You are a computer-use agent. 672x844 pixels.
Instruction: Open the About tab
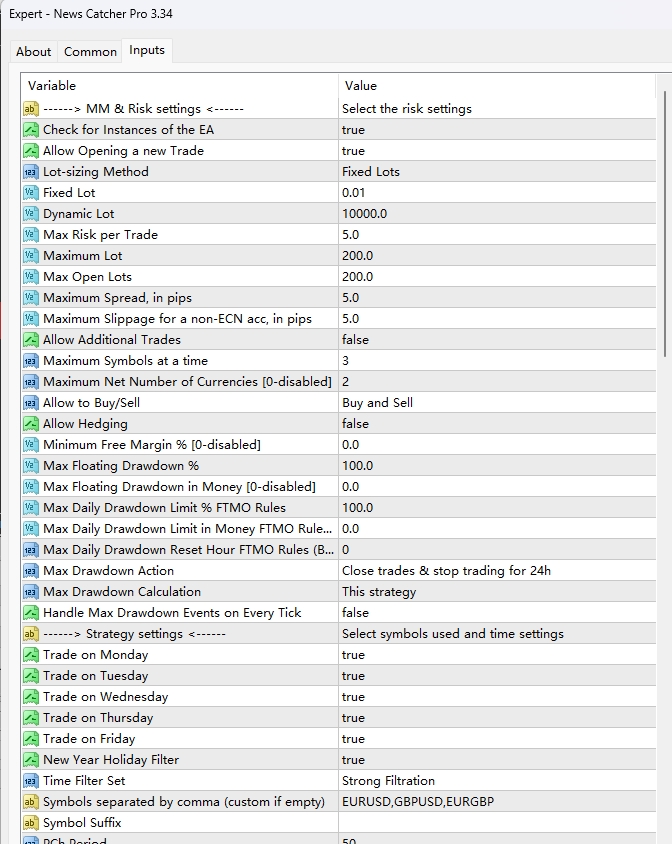(33, 52)
